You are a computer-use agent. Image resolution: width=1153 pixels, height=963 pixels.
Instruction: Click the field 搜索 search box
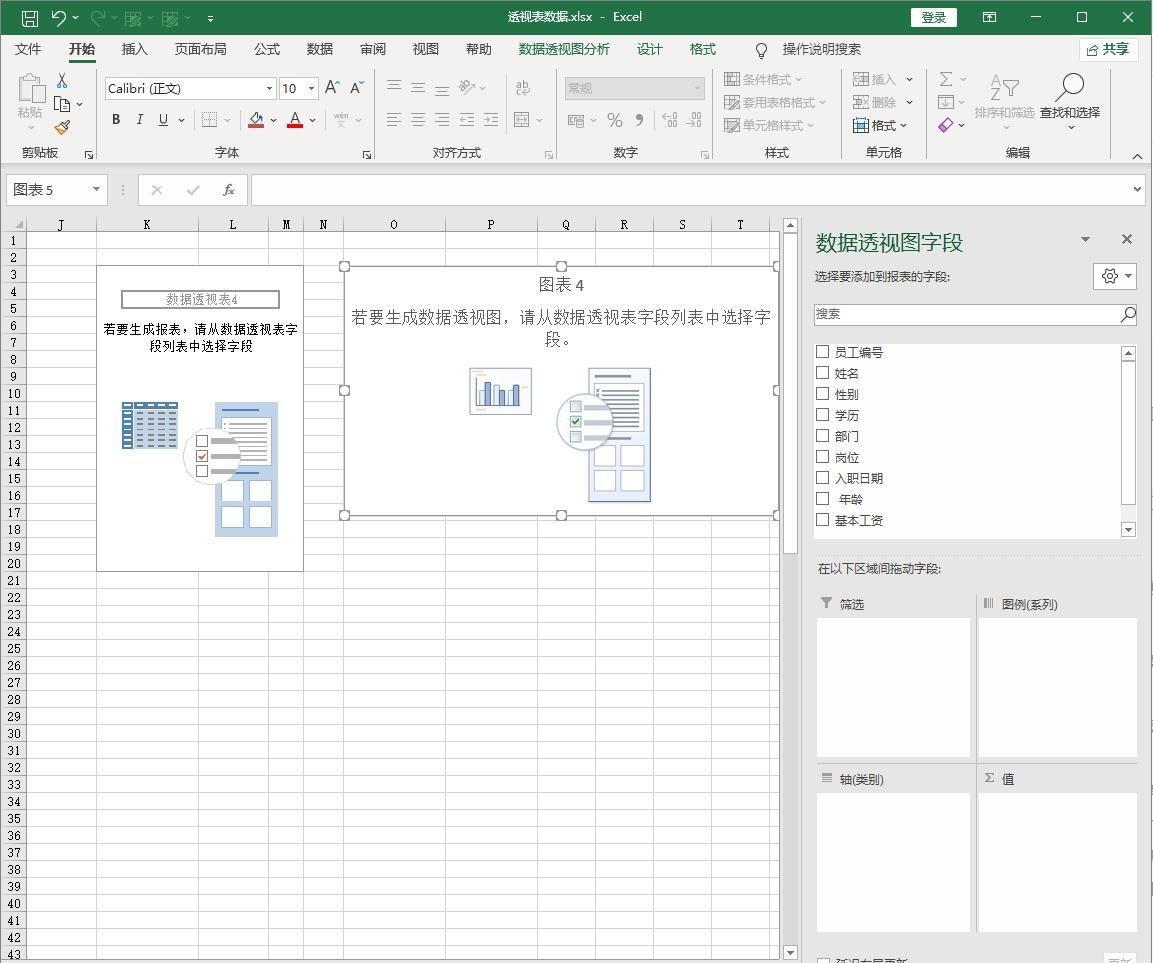pyautogui.click(x=965, y=314)
